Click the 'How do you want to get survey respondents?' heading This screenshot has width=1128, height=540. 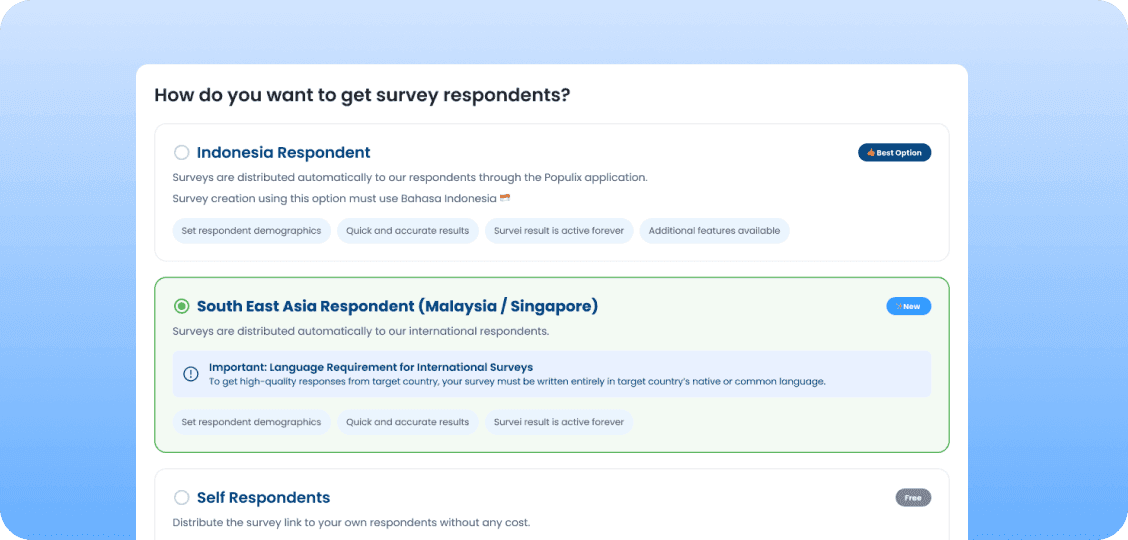363,96
